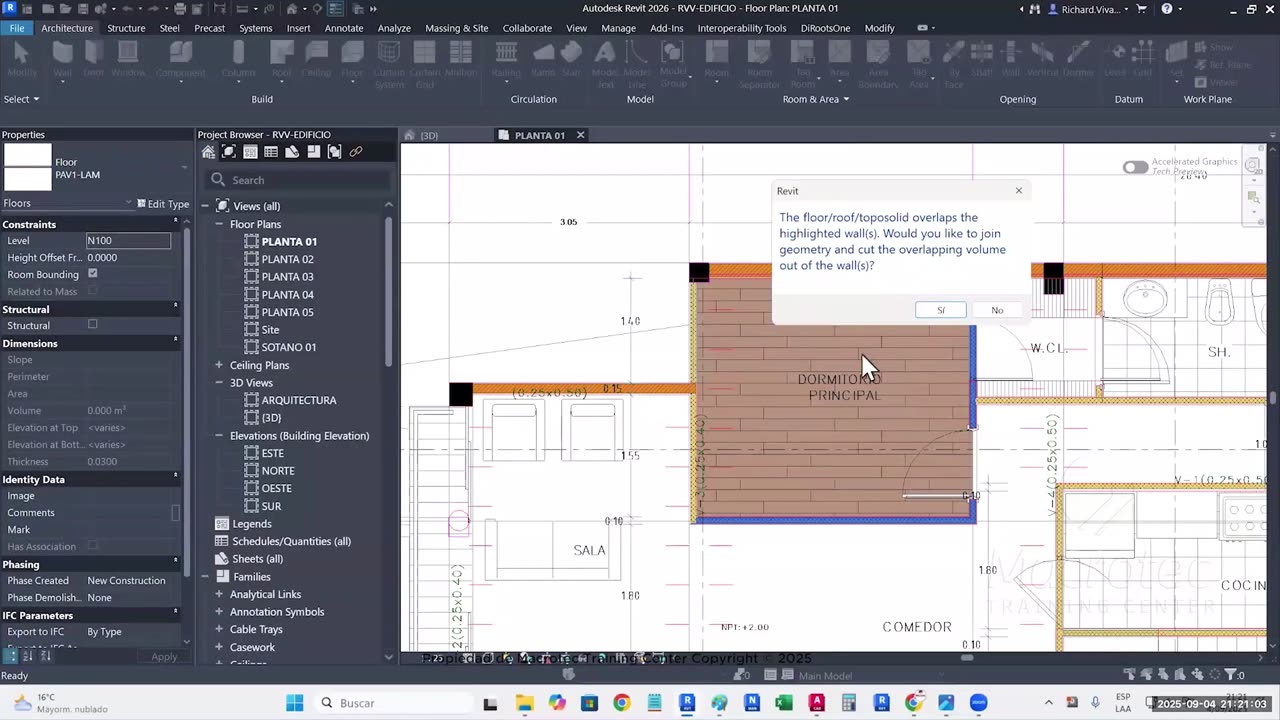Collapse the Views (all) tree node

[204, 206]
